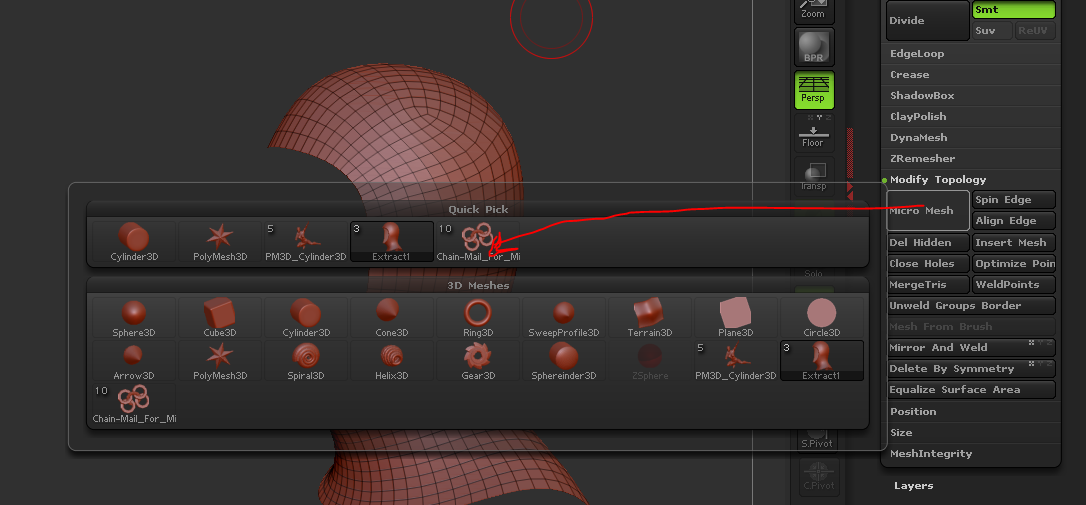Choose the Arrow3D primitive

(134, 361)
